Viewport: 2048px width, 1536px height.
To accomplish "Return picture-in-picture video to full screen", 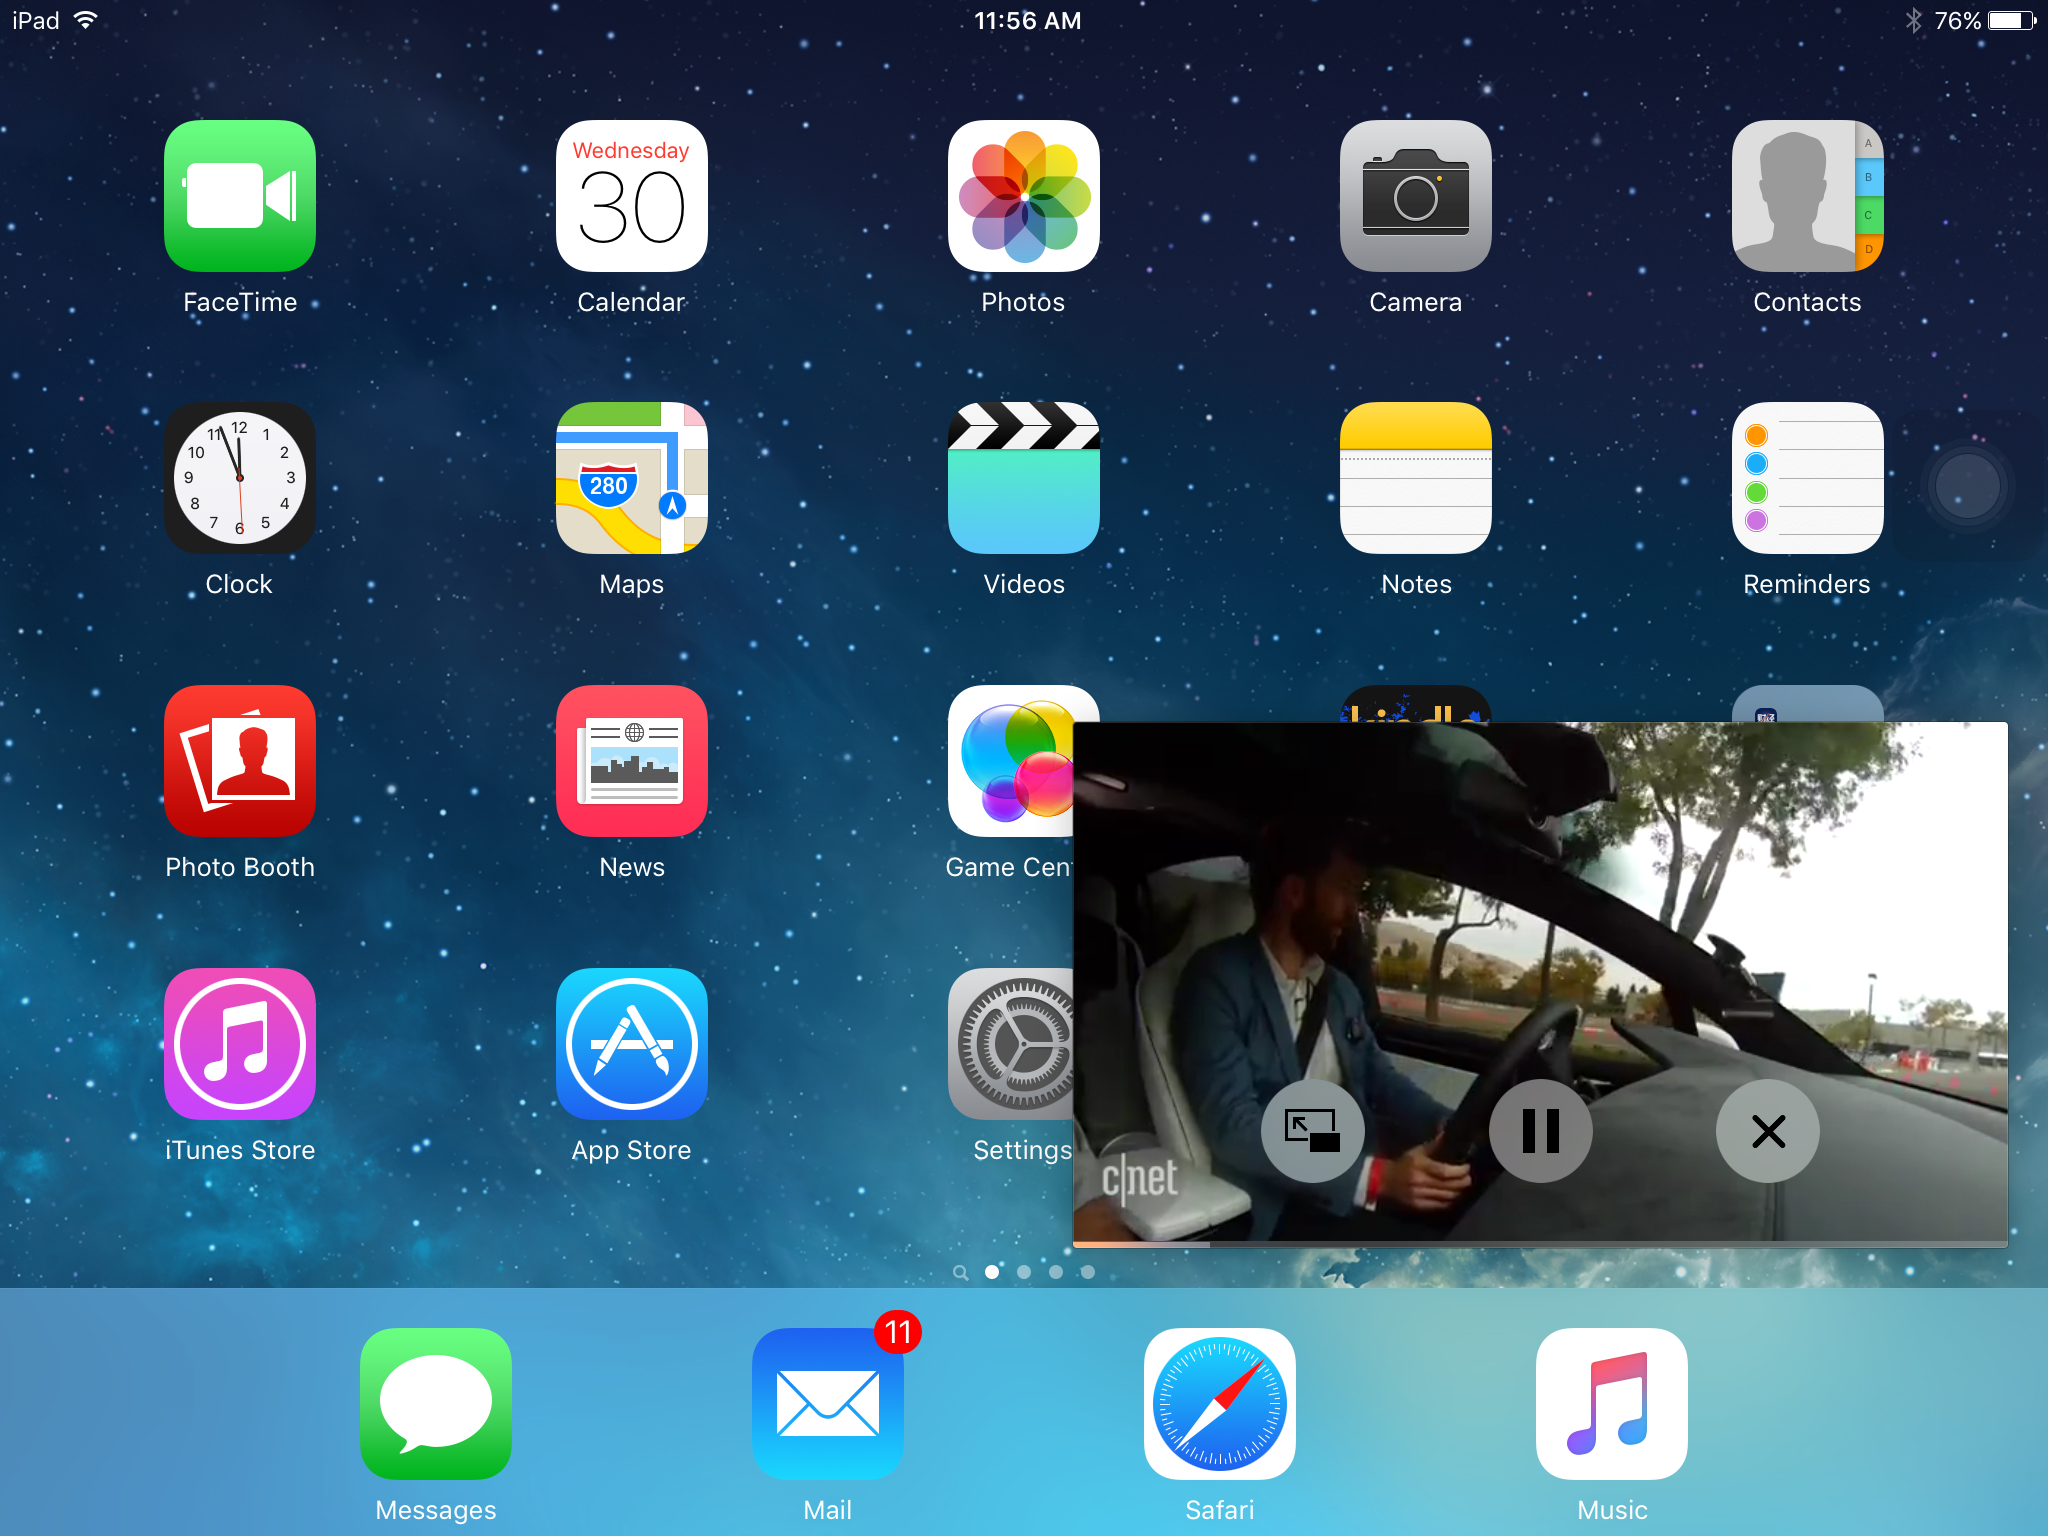I will pyautogui.click(x=1312, y=1131).
